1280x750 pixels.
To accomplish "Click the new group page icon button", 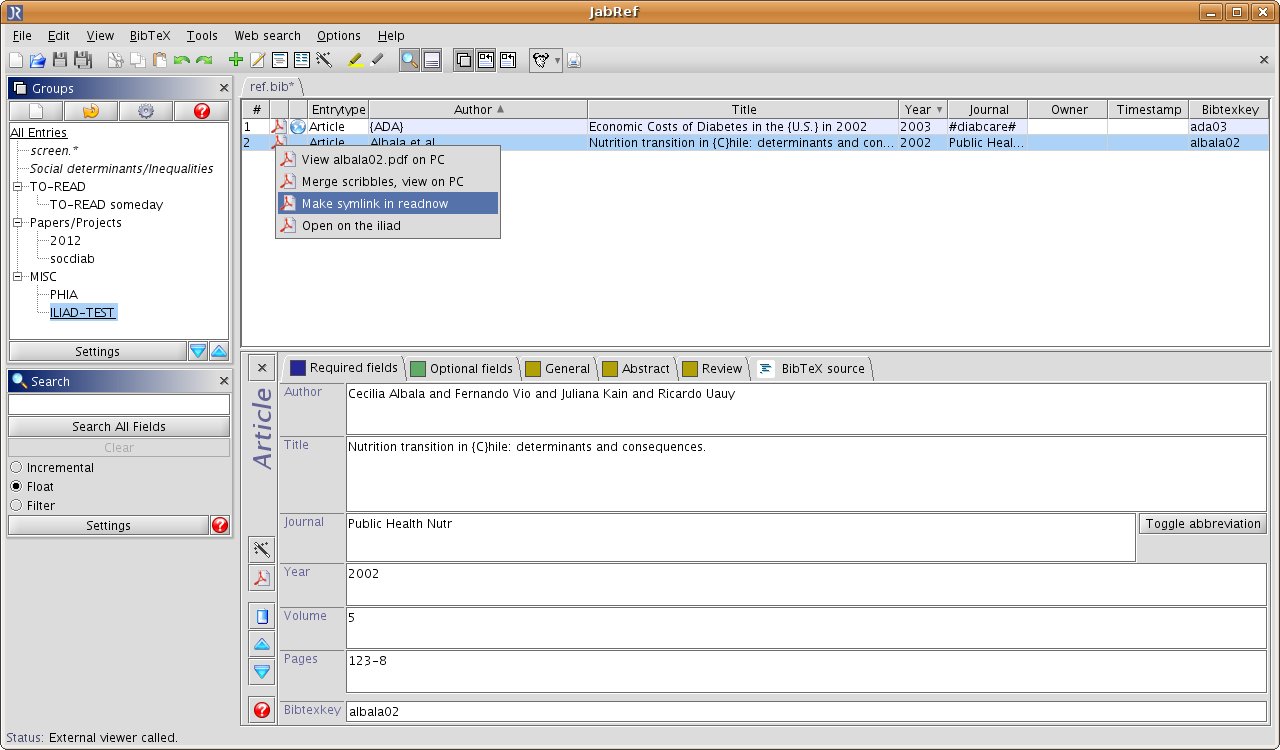I will (x=35, y=111).
